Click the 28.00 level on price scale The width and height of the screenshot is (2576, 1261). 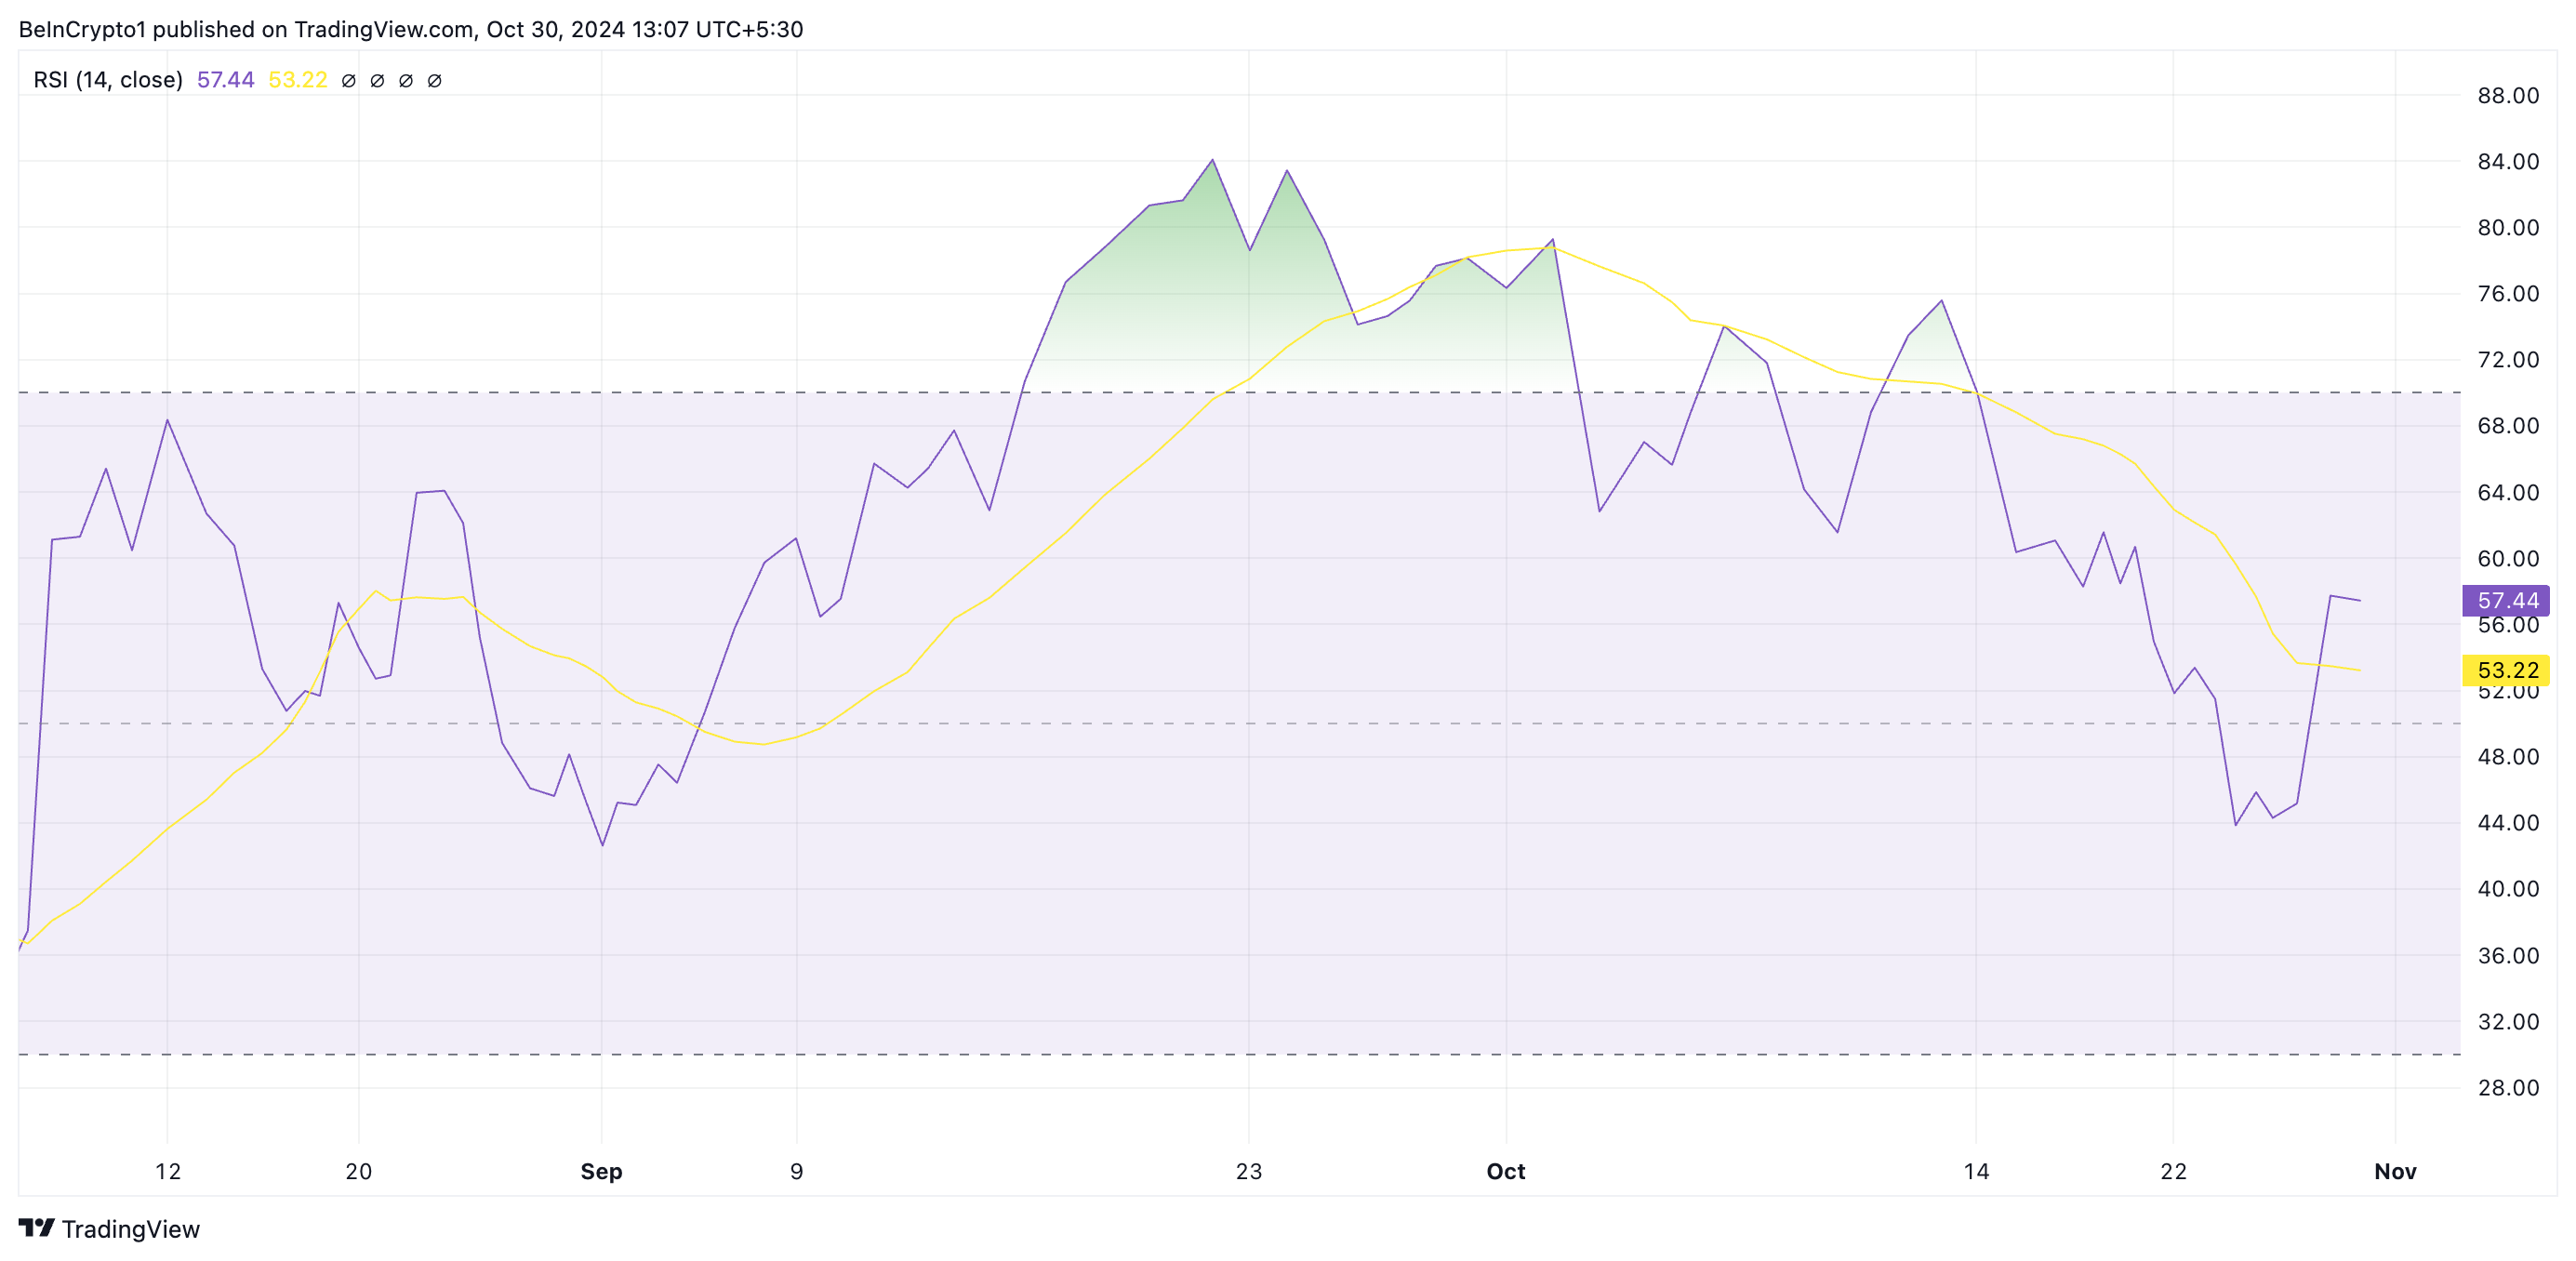pos(2507,1087)
